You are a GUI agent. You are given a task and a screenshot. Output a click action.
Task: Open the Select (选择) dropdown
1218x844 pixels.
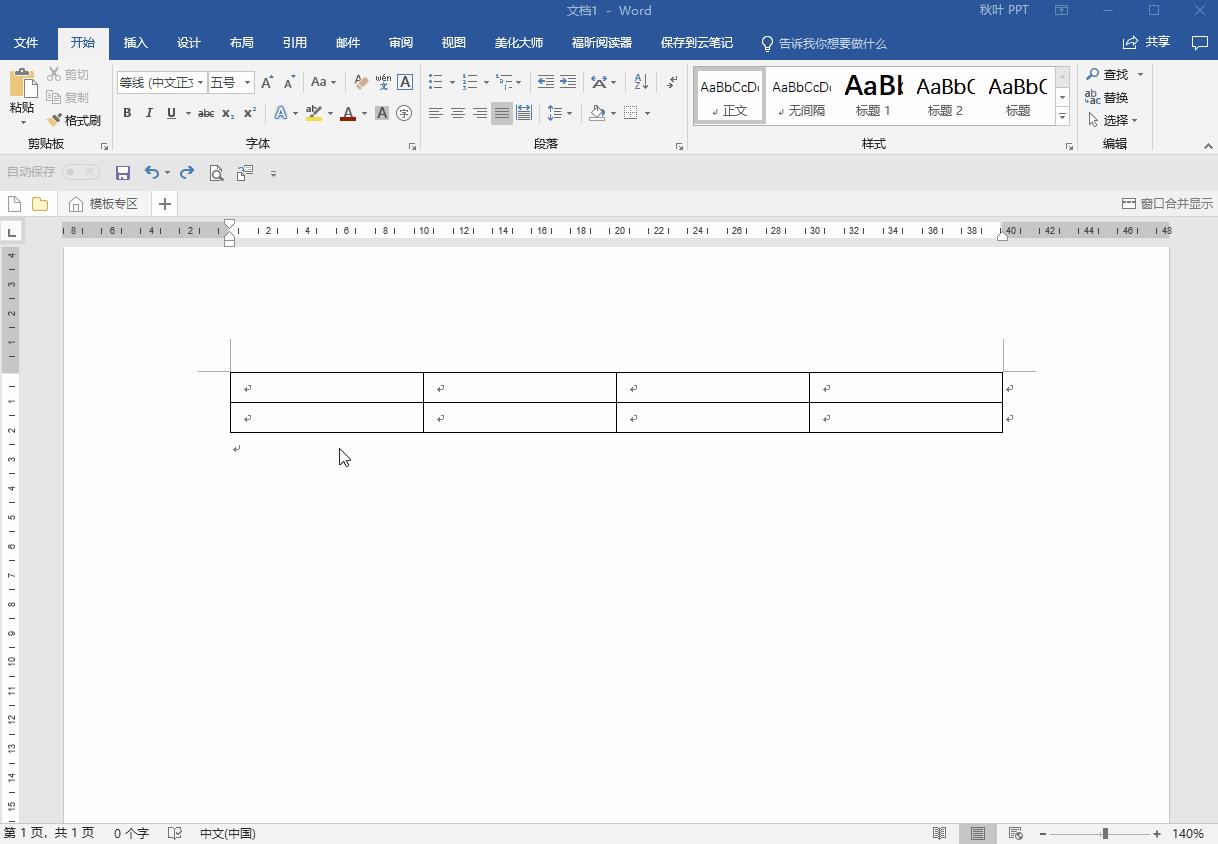pyautogui.click(x=1112, y=120)
